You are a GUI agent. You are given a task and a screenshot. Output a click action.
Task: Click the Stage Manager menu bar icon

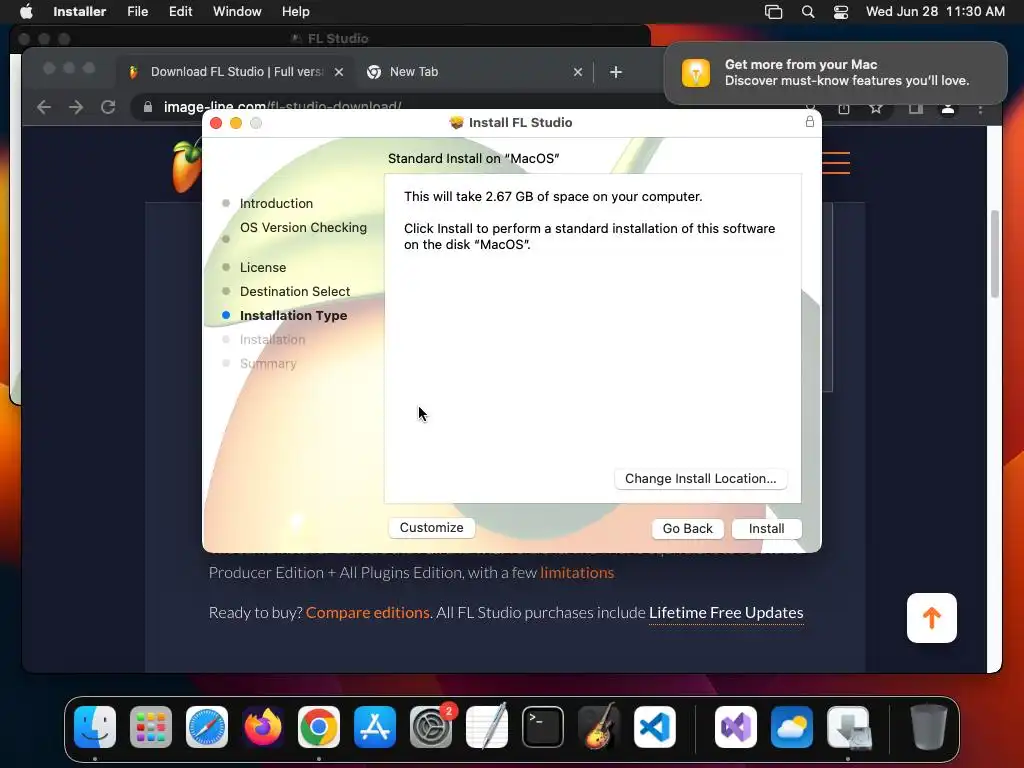tap(773, 12)
